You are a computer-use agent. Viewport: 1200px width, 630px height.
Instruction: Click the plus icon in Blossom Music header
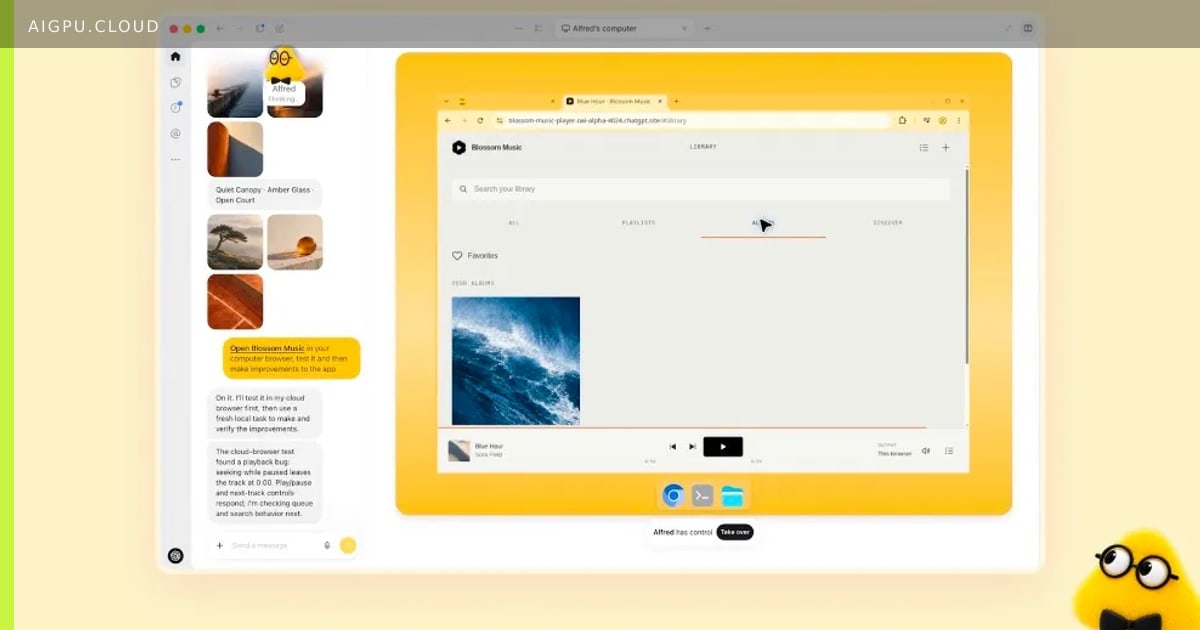click(x=946, y=148)
